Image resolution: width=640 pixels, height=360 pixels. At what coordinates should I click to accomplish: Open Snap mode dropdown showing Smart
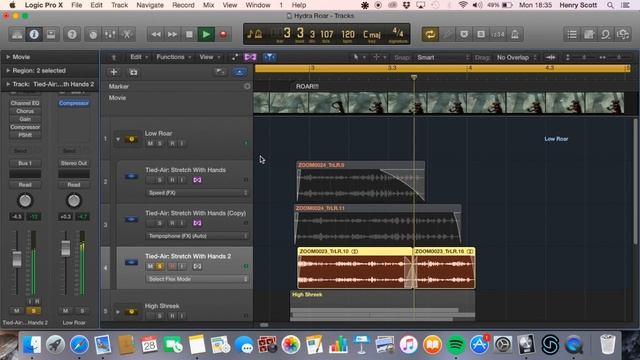443,58
